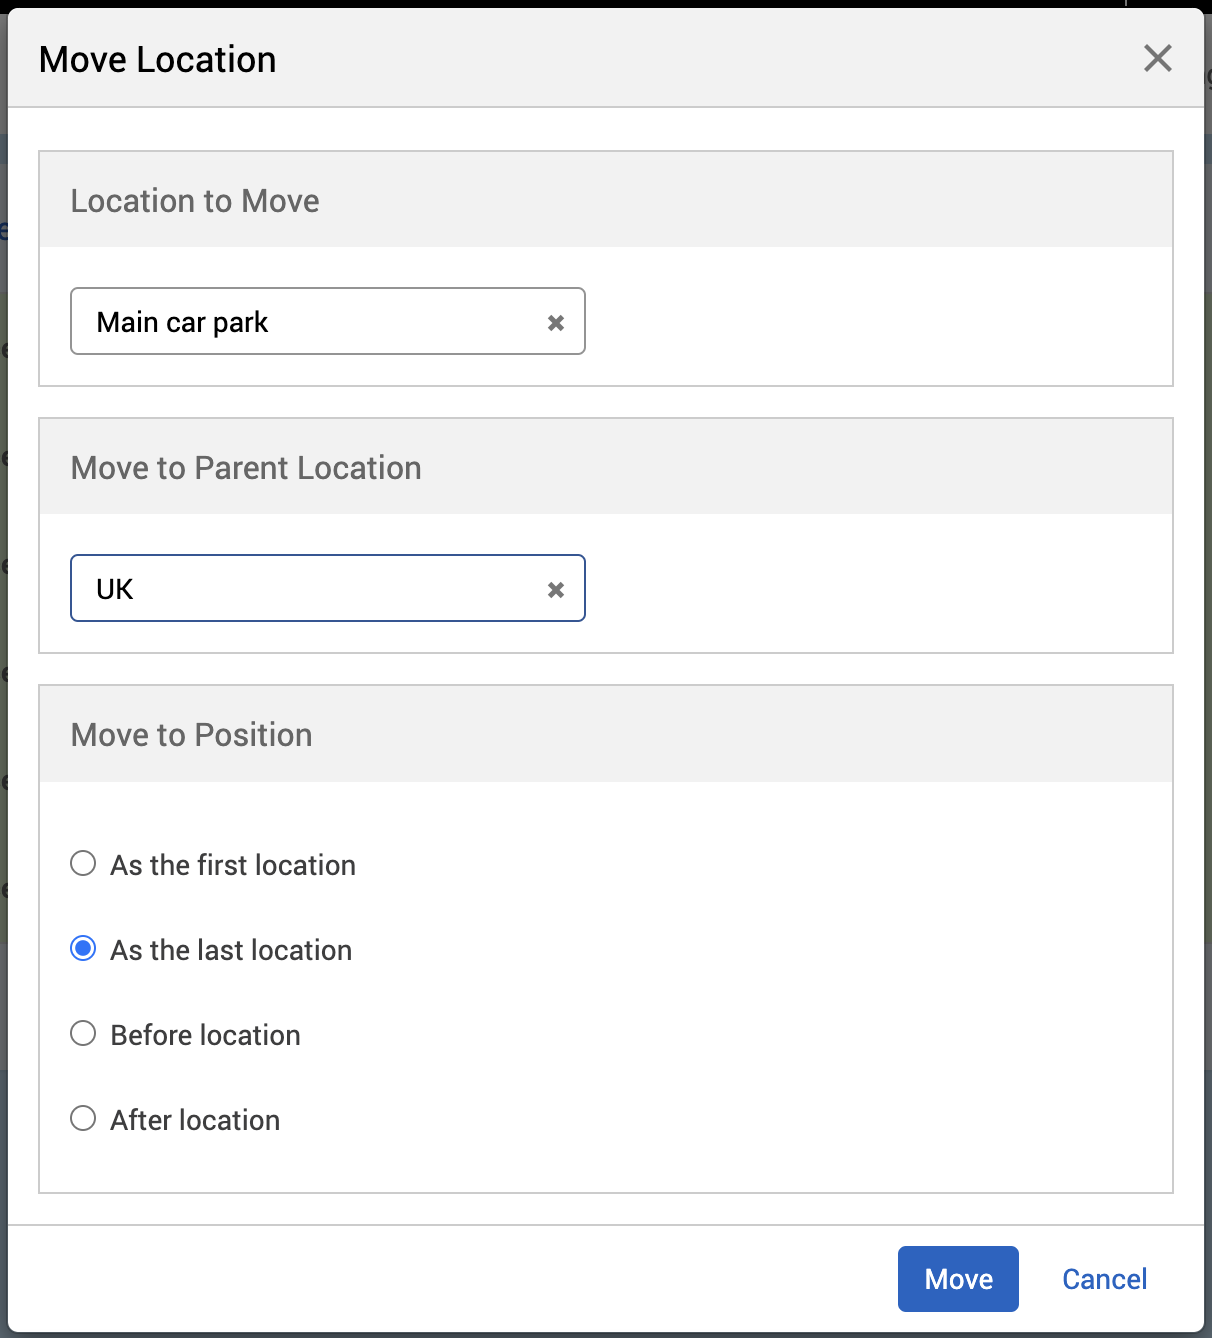
Task: Click the 'After location' label text
Action: [195, 1120]
